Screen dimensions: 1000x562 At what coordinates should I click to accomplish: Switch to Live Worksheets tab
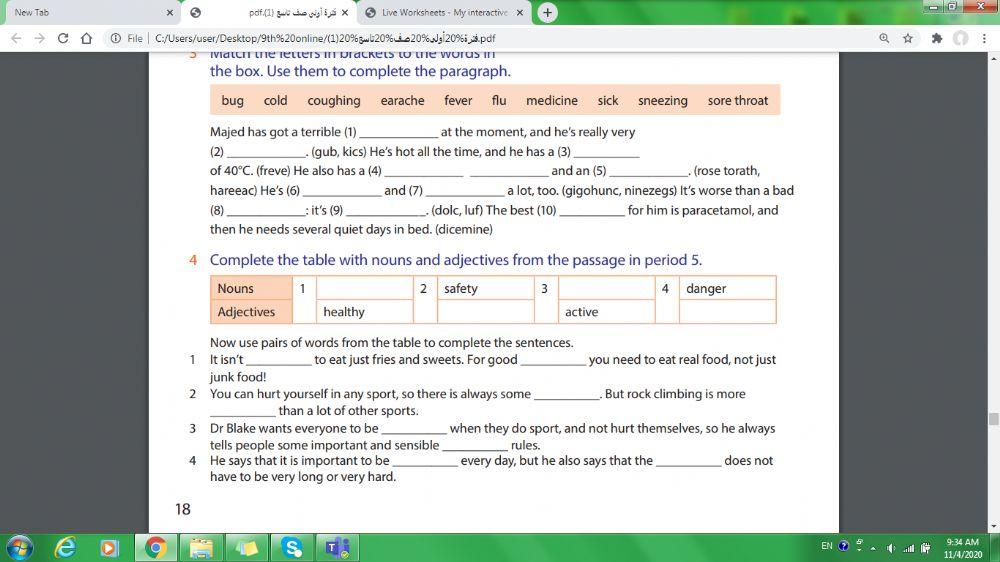pyautogui.click(x=444, y=12)
